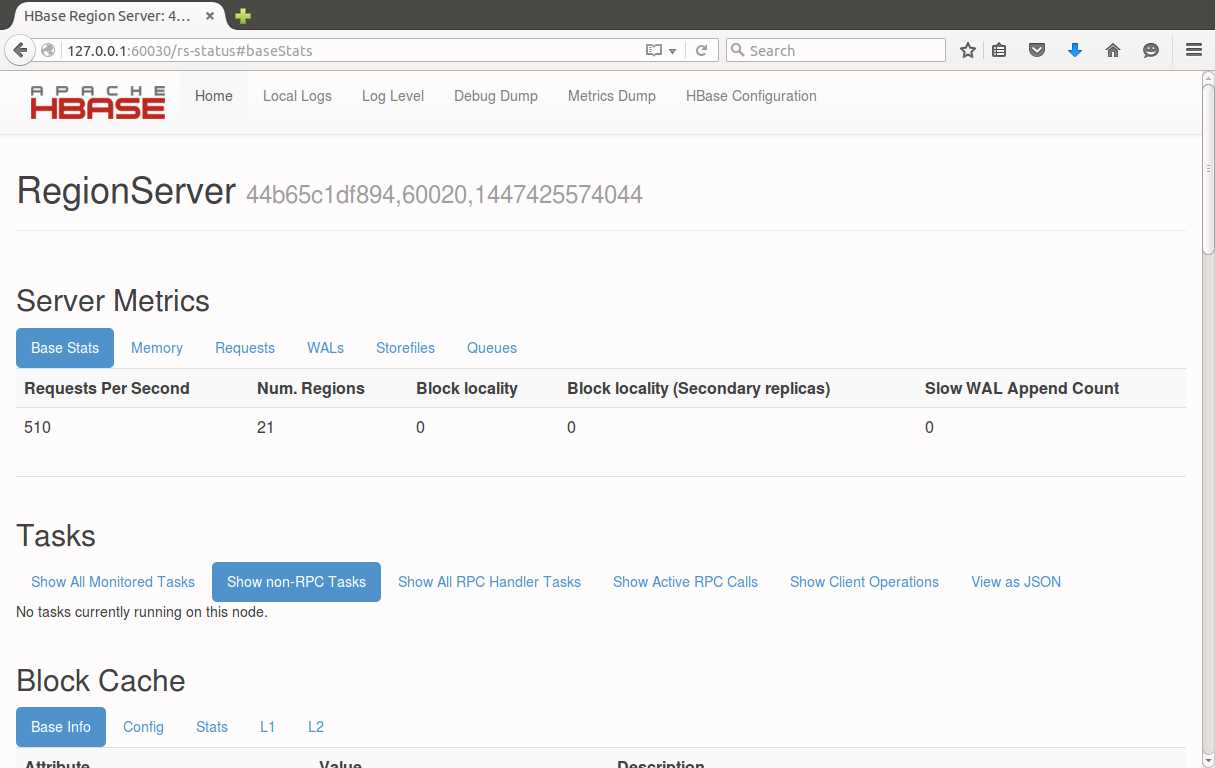Open the URL bar history dropdown arrow
Image resolution: width=1215 pixels, height=768 pixels.
click(x=673, y=49)
